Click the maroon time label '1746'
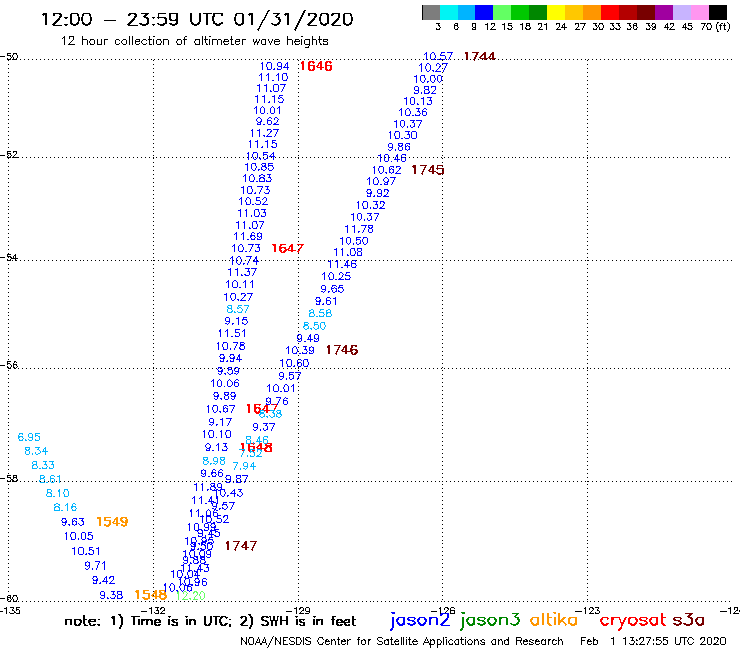 342,350
